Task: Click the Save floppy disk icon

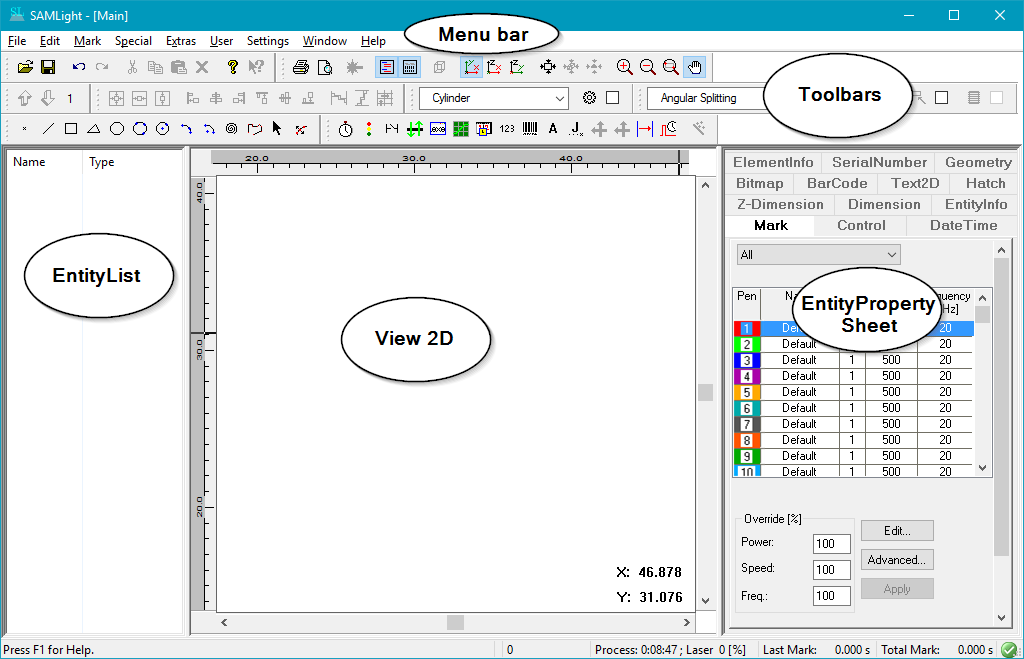Action: 47,67
